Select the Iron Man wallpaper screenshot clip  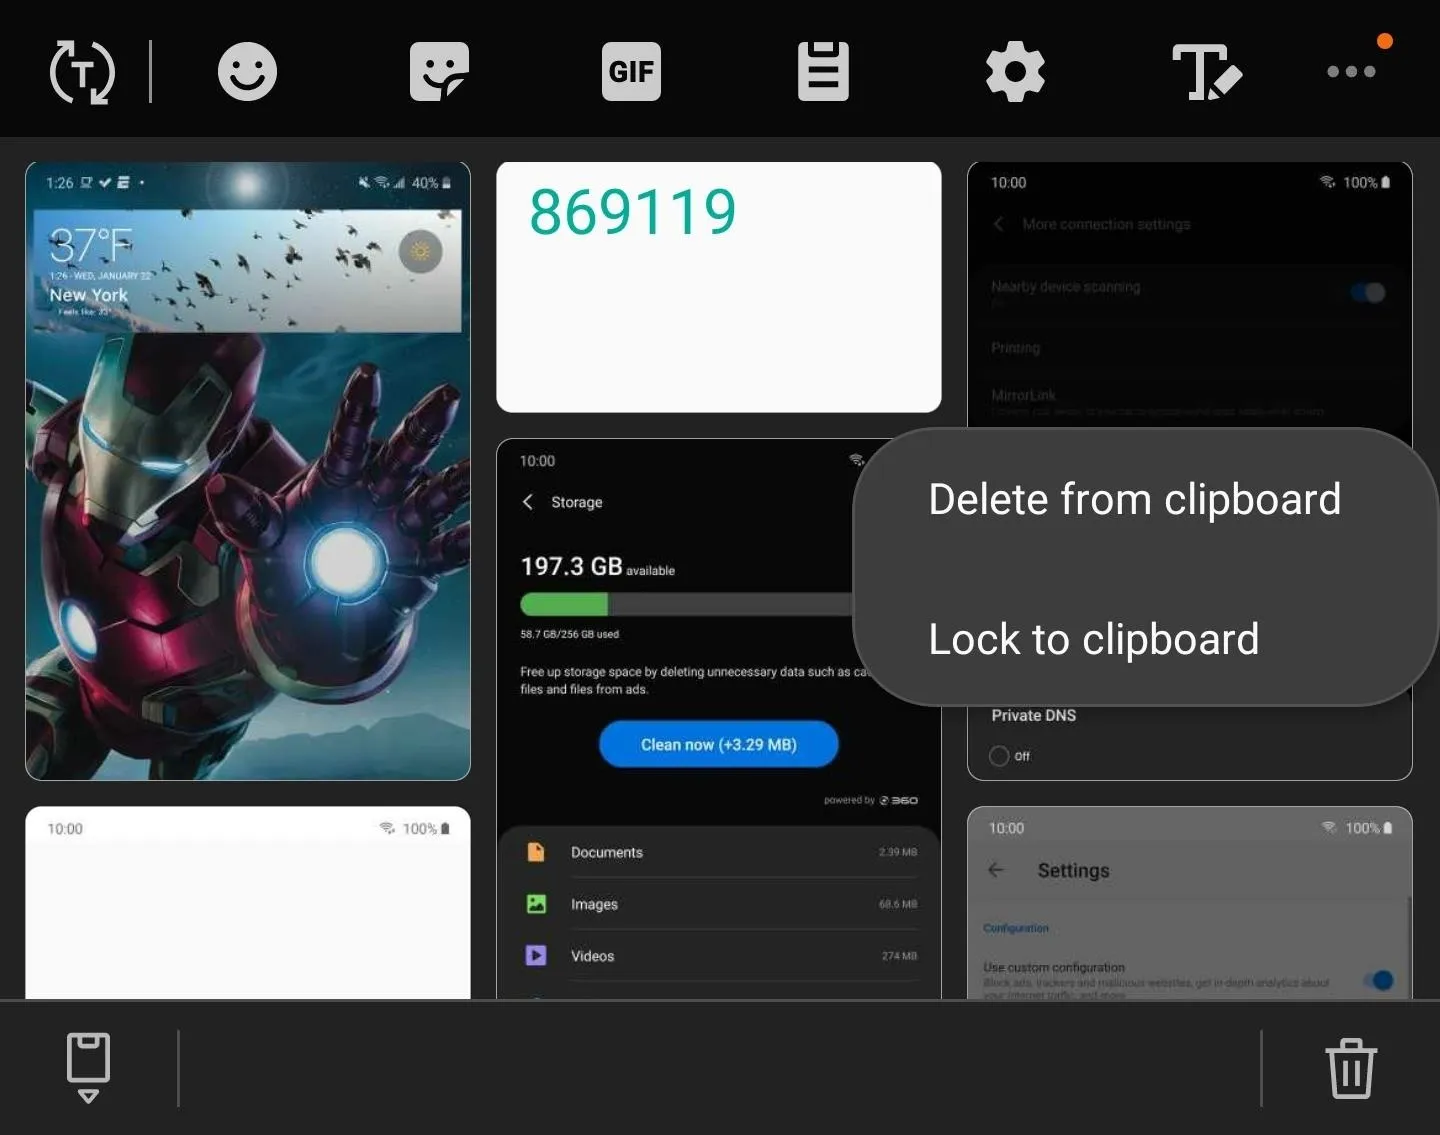(248, 471)
